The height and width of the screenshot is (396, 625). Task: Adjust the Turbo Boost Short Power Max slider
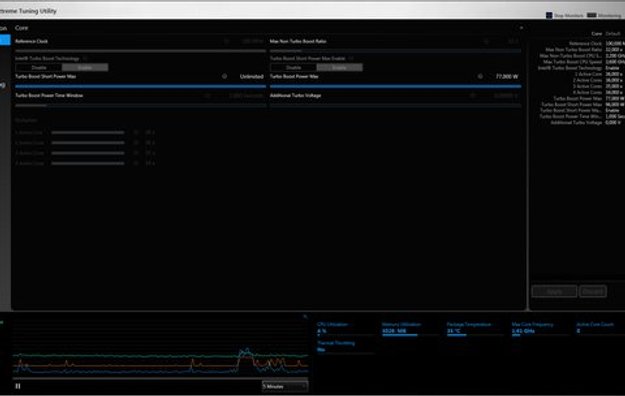tap(140, 86)
